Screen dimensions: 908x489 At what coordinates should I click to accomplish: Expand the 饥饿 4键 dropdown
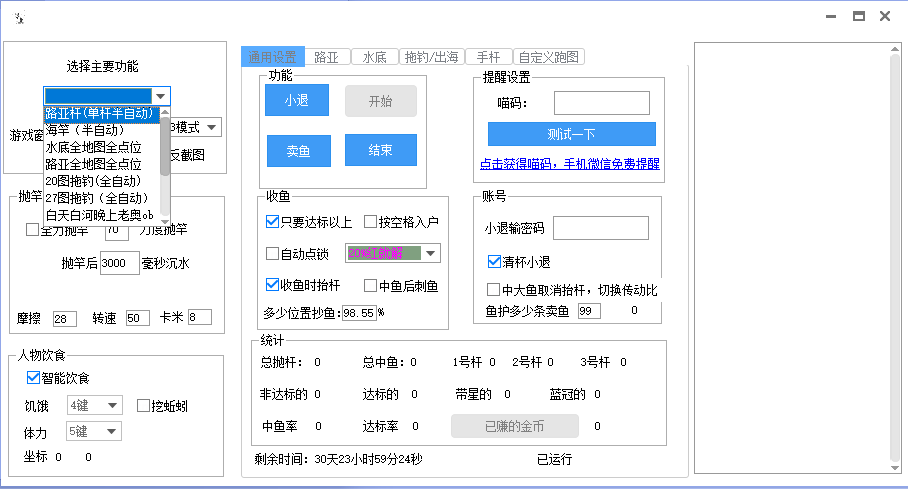[x=112, y=406]
